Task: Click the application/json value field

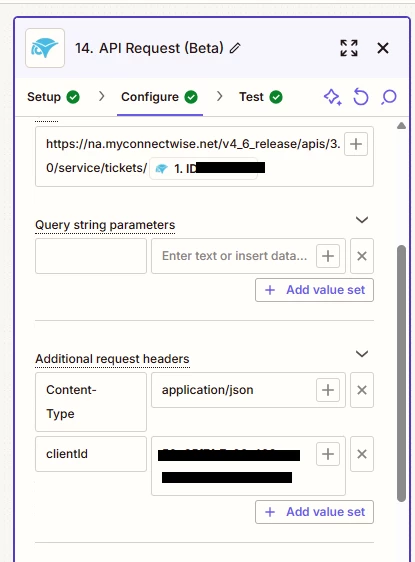Action: (248, 390)
